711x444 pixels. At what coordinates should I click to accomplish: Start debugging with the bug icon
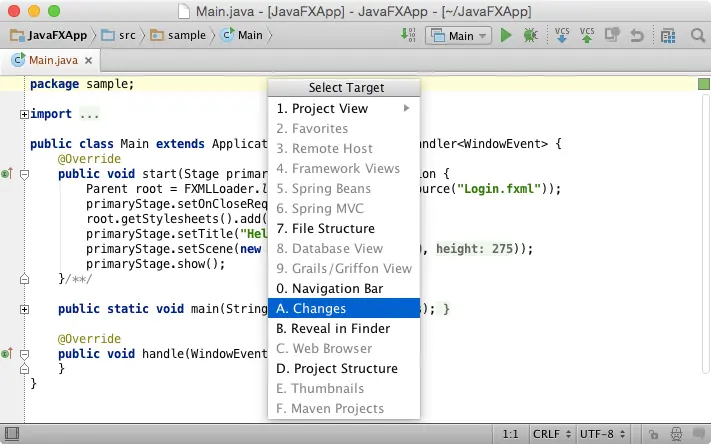530,35
